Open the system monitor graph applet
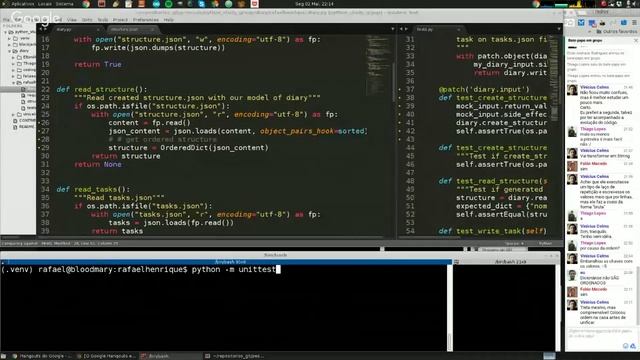Viewport: 640px width, 360px height. pos(567,4)
